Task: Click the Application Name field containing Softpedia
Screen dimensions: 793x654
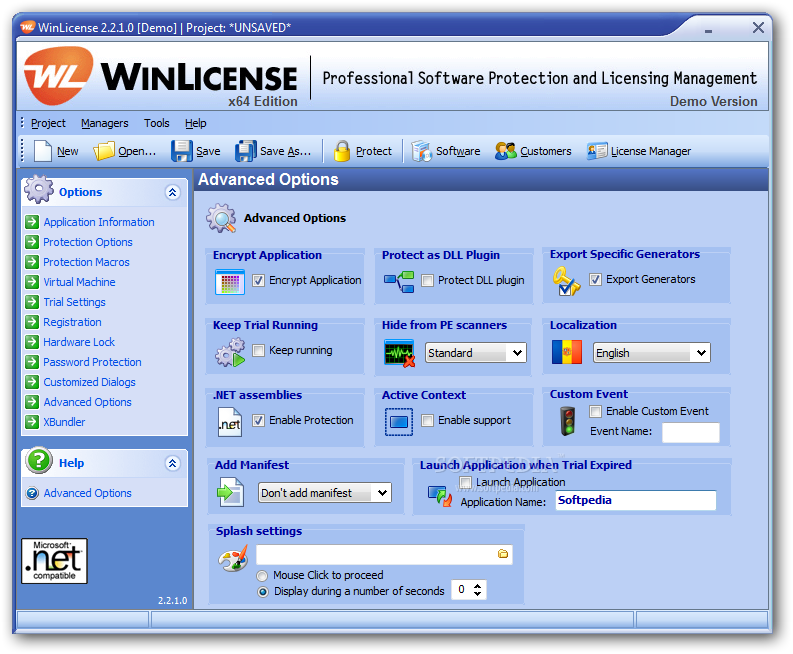Action: (636, 500)
